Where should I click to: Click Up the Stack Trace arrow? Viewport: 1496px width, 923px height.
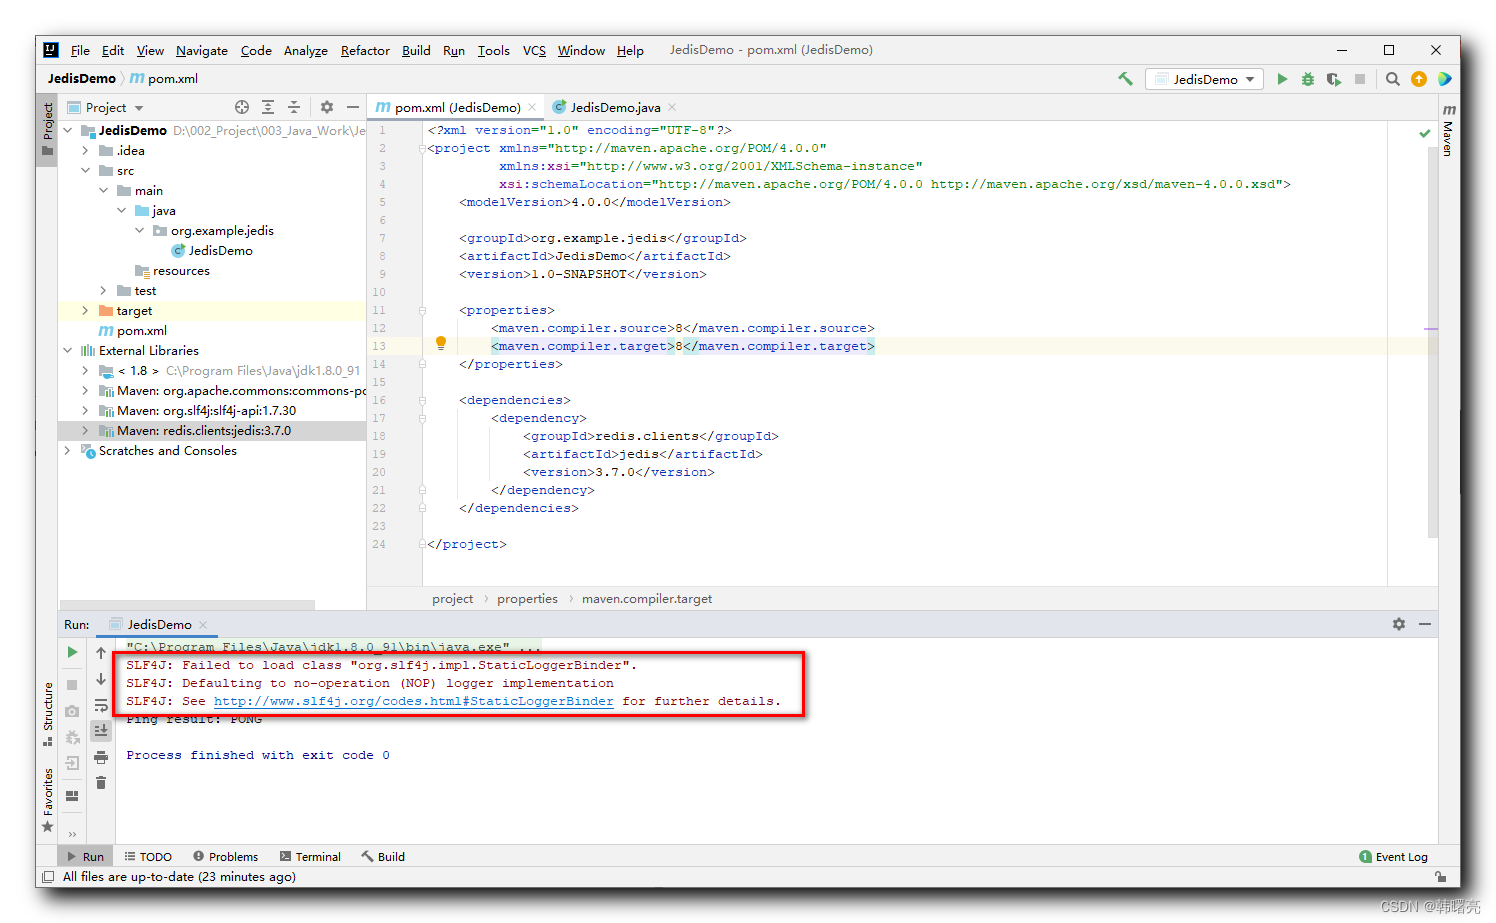(x=101, y=652)
